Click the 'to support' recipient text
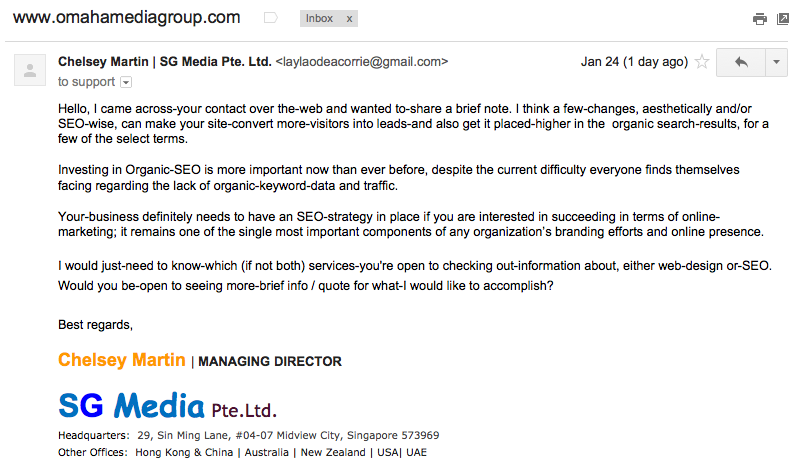The width and height of the screenshot is (796, 476). tap(86, 82)
